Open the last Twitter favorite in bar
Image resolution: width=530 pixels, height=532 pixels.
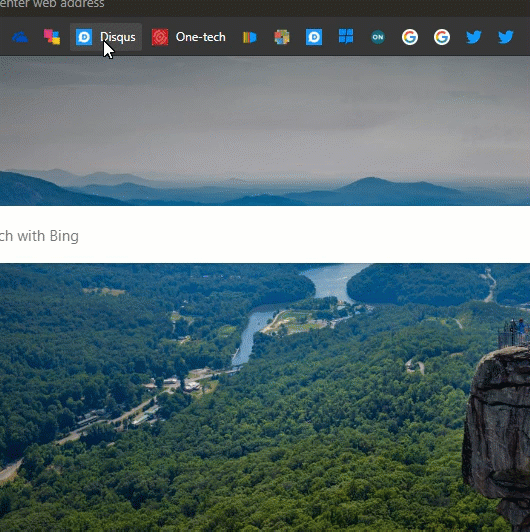506,37
